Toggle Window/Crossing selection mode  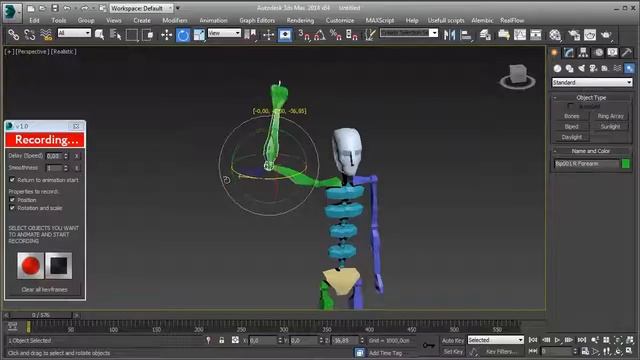148,35
